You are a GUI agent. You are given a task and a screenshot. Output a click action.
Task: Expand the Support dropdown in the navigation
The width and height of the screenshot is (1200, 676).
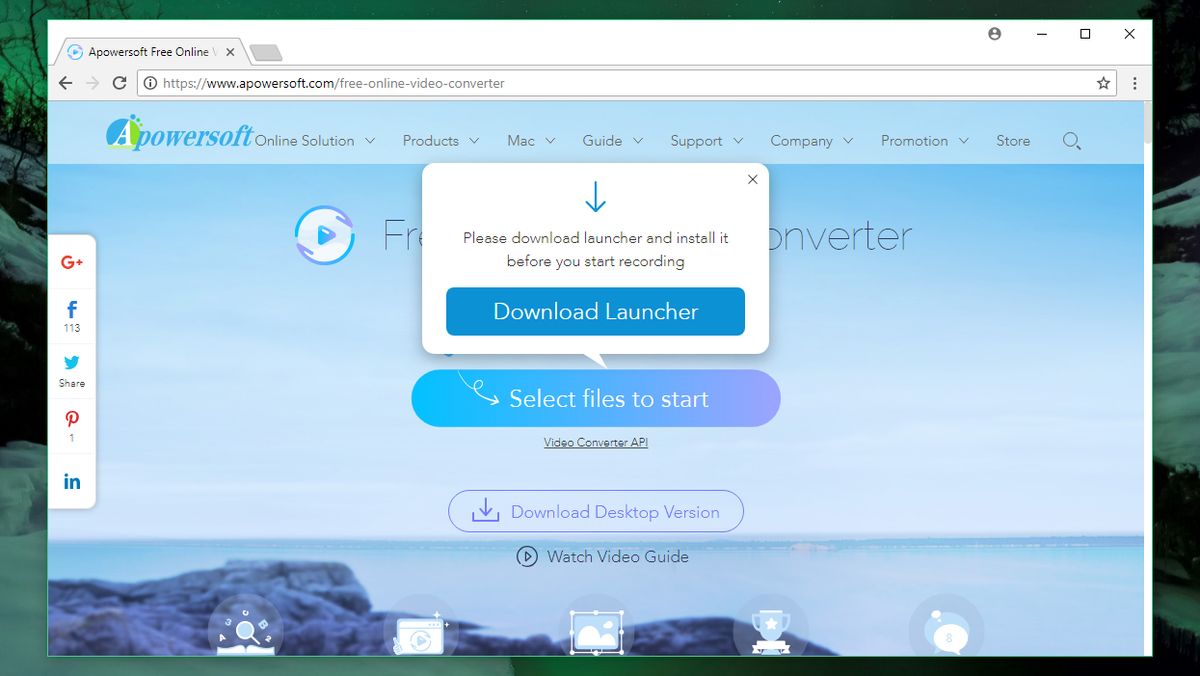click(x=697, y=141)
